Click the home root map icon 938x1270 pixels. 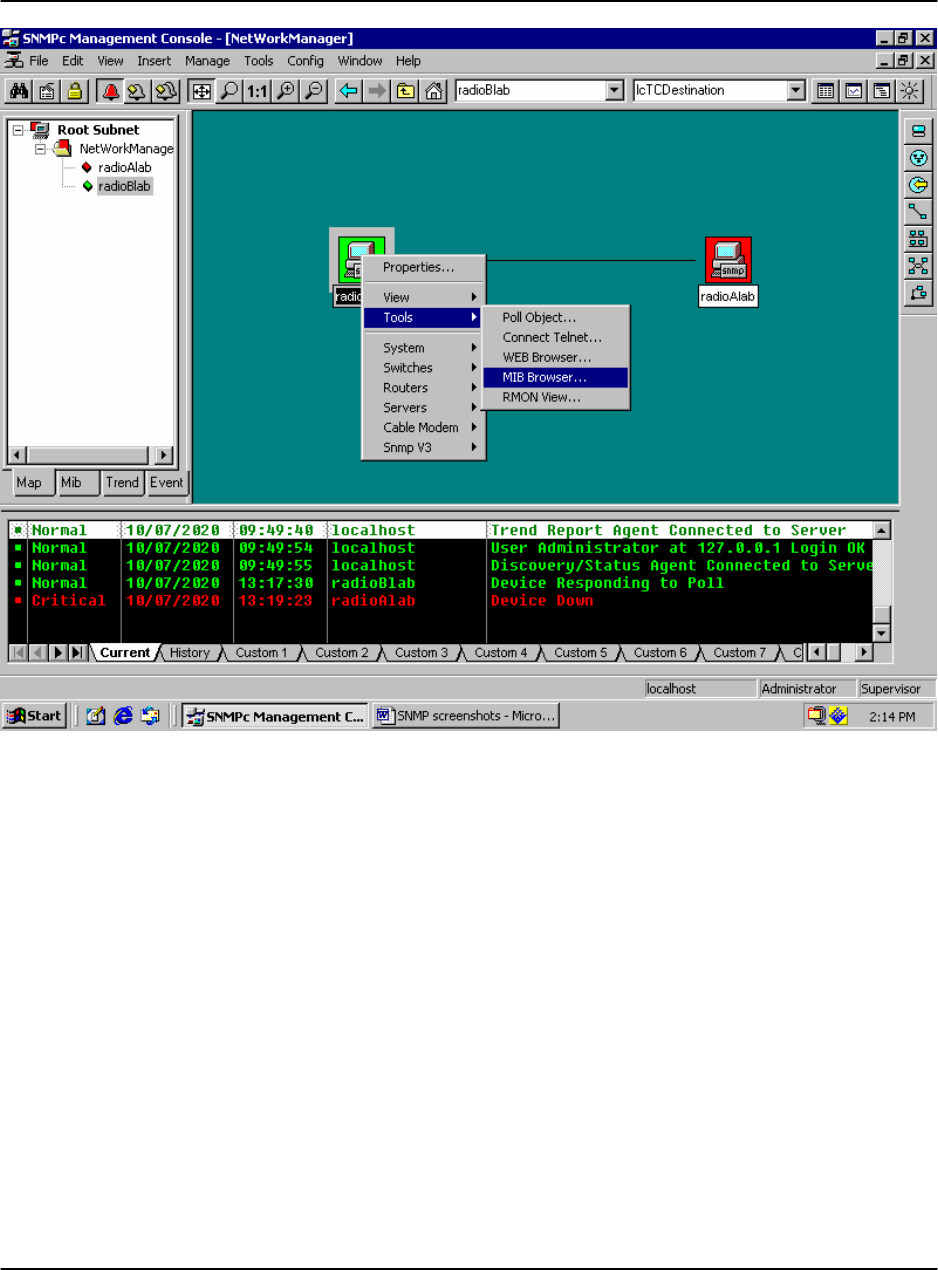pyautogui.click(x=433, y=90)
